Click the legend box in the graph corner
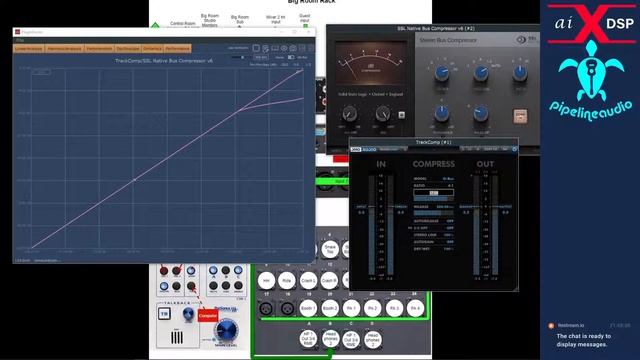The height and width of the screenshot is (360, 640). [41, 72]
